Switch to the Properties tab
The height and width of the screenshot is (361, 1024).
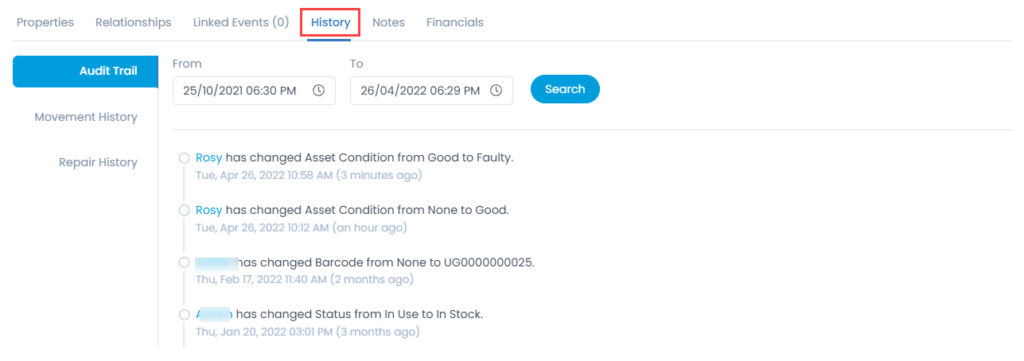click(45, 22)
